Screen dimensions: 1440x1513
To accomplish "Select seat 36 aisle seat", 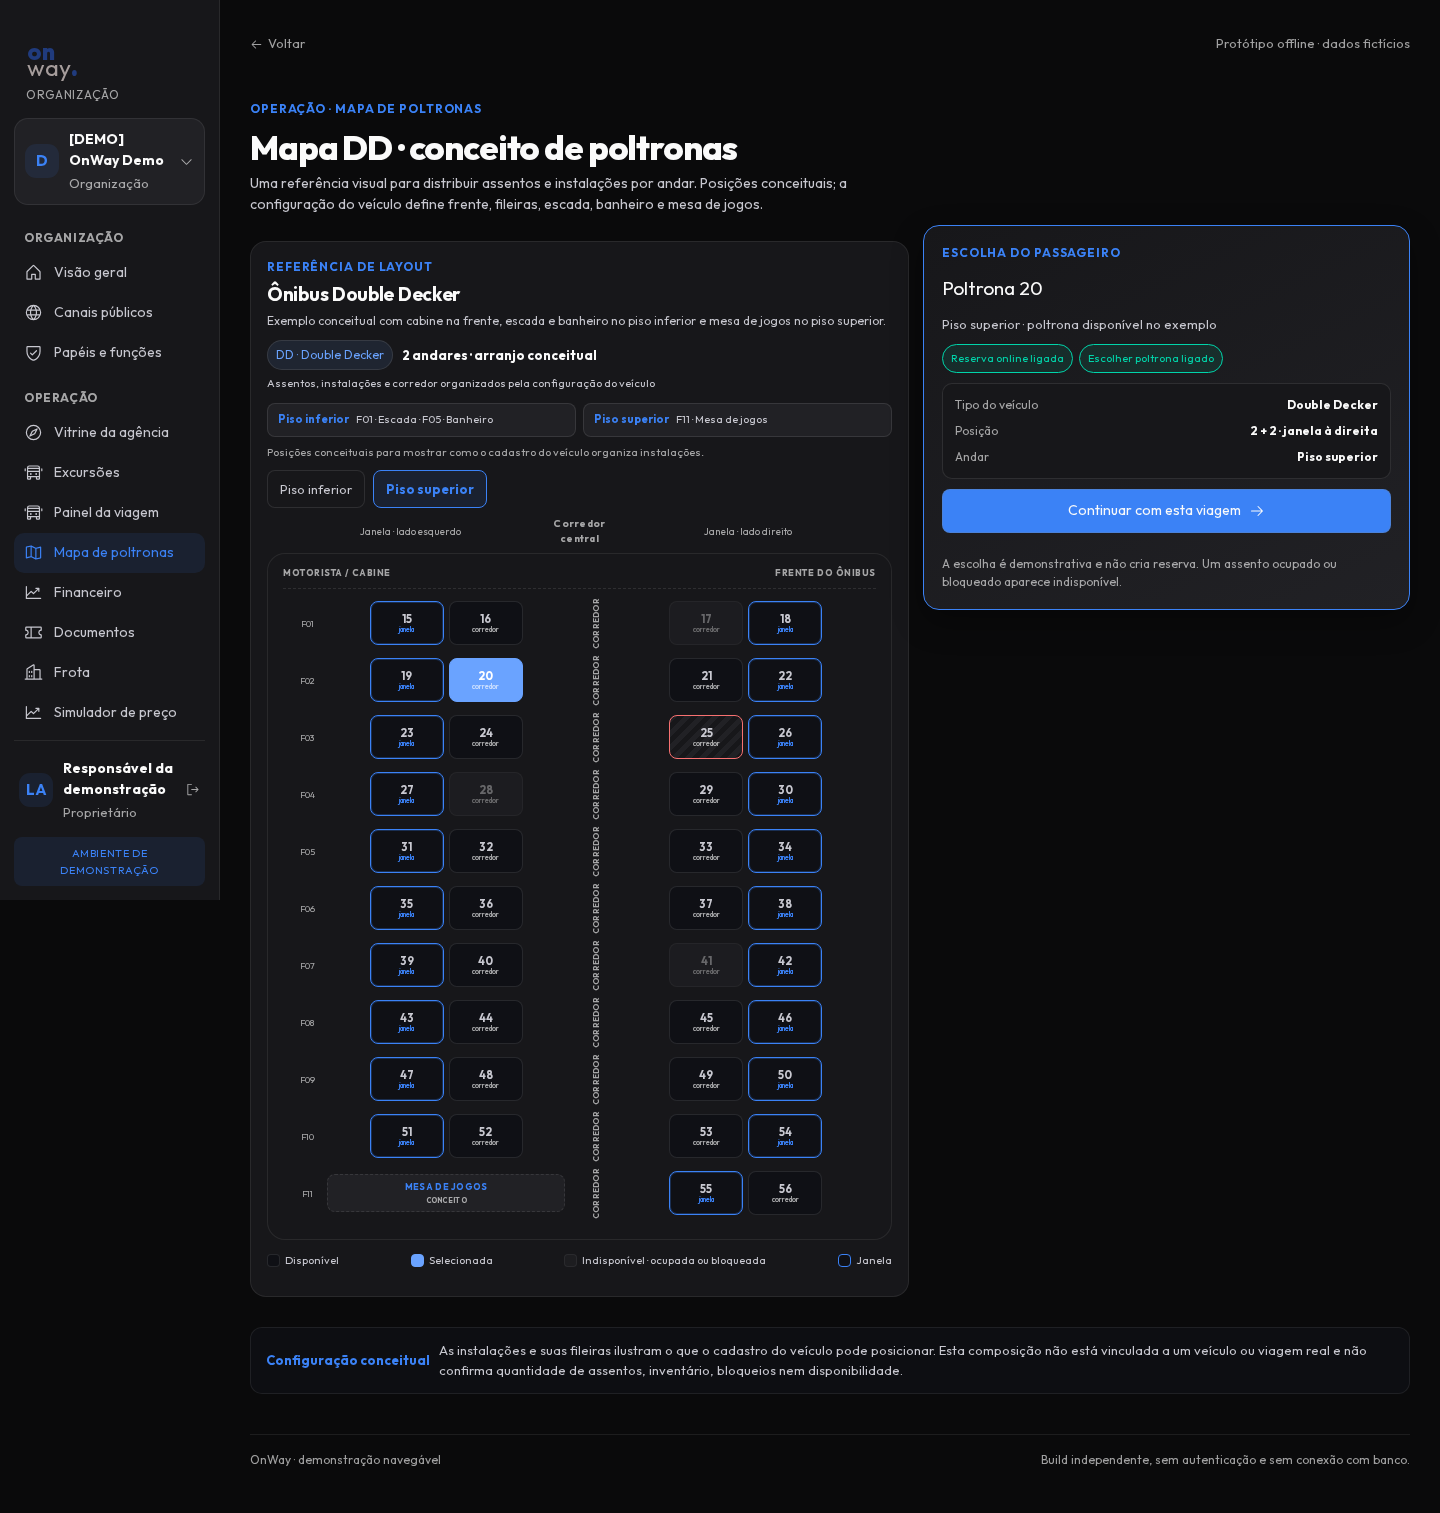I will [486, 908].
